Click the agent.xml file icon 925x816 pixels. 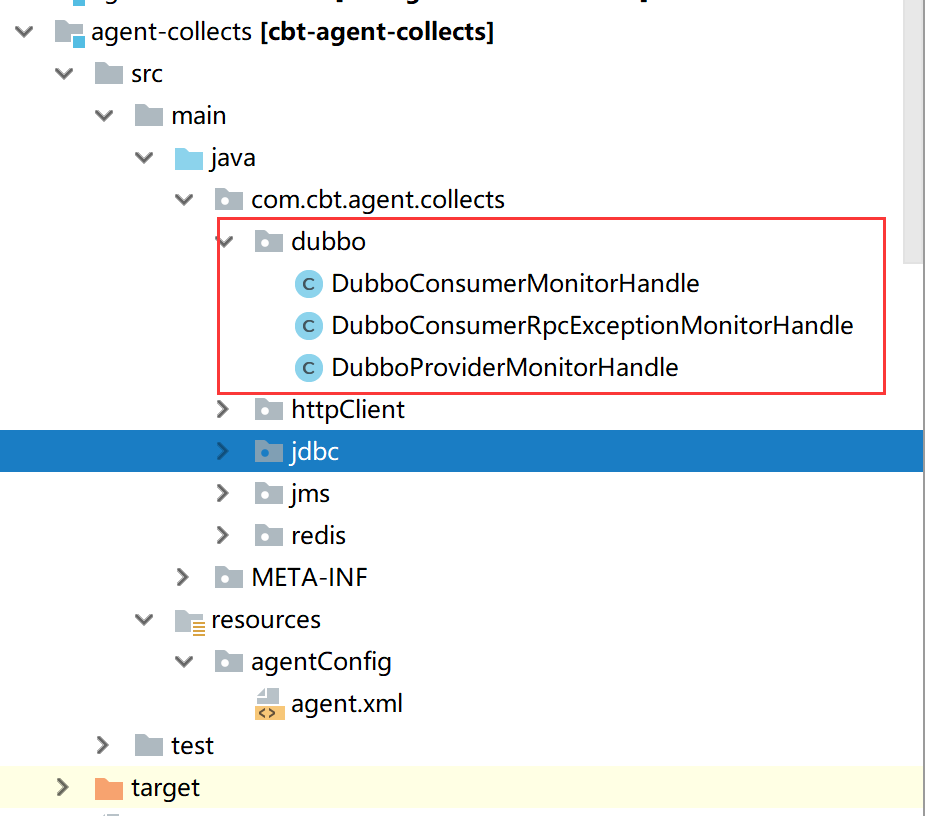(x=270, y=704)
